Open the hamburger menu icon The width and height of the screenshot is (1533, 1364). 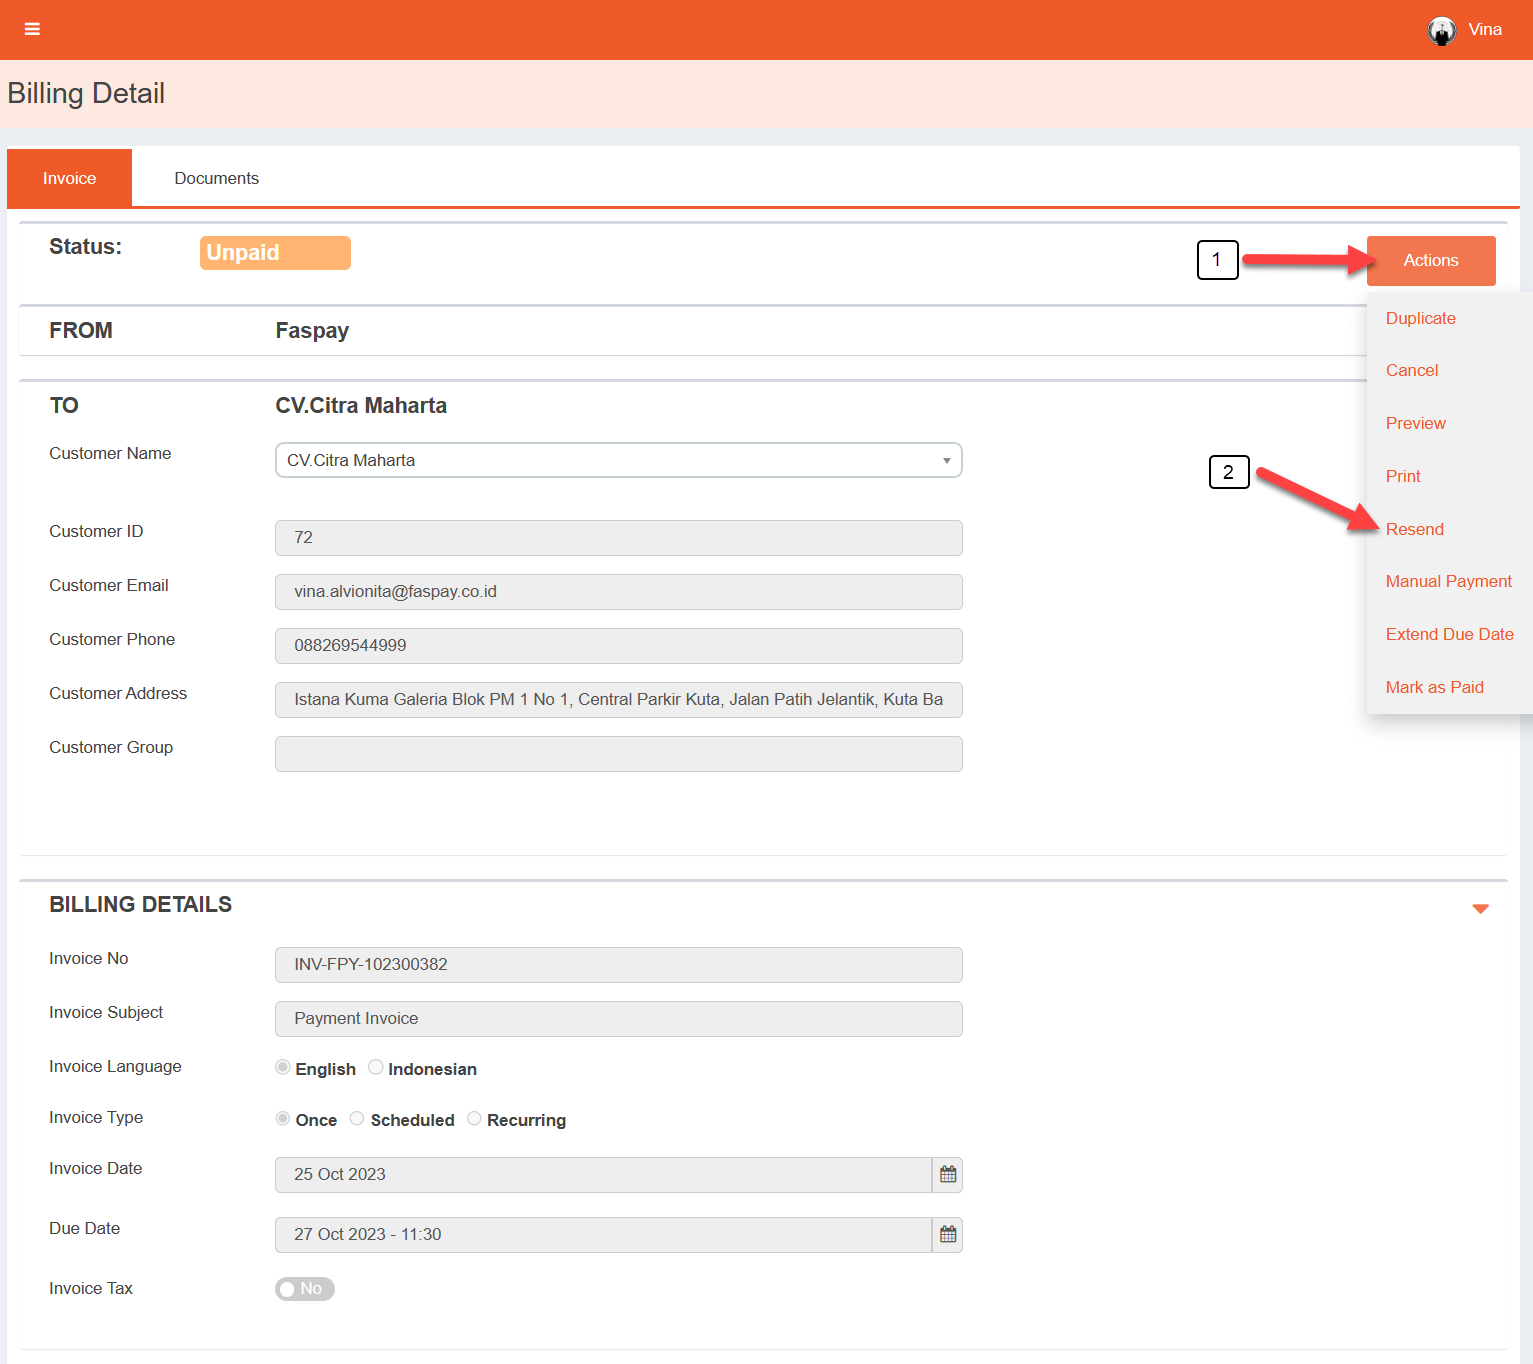click(x=32, y=29)
